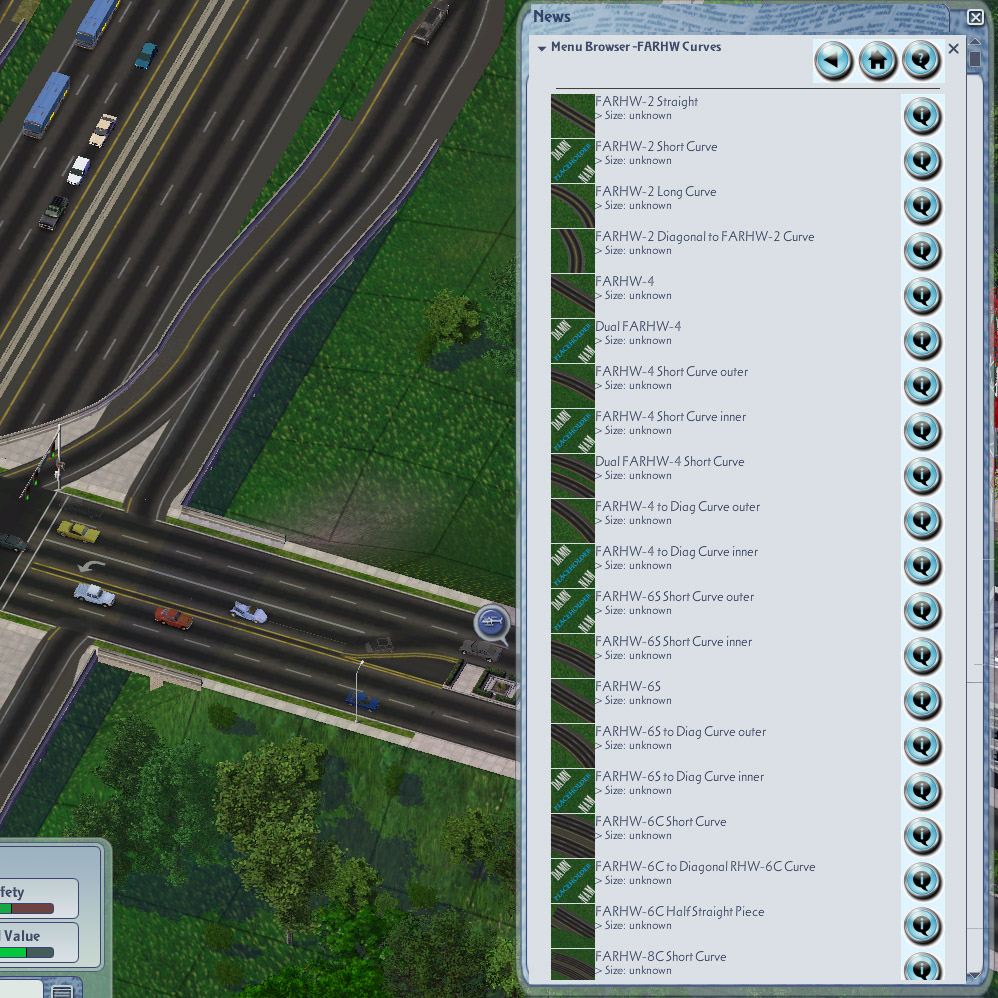Info button for FARHW-2 Diagonal to FARHW-2 Curve

click(x=922, y=251)
